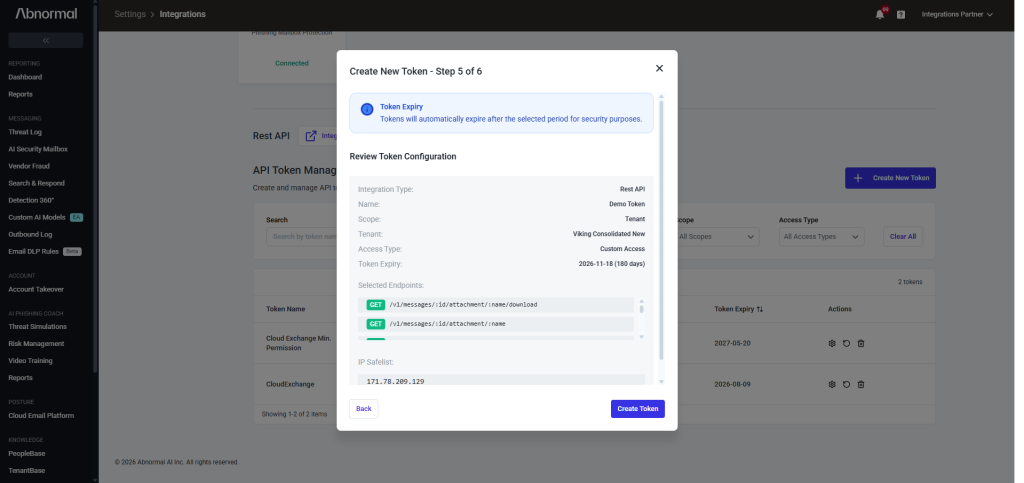Click the Token Name column header
Image resolution: width=1024 pixels, height=483 pixels.
pyautogui.click(x=285, y=309)
